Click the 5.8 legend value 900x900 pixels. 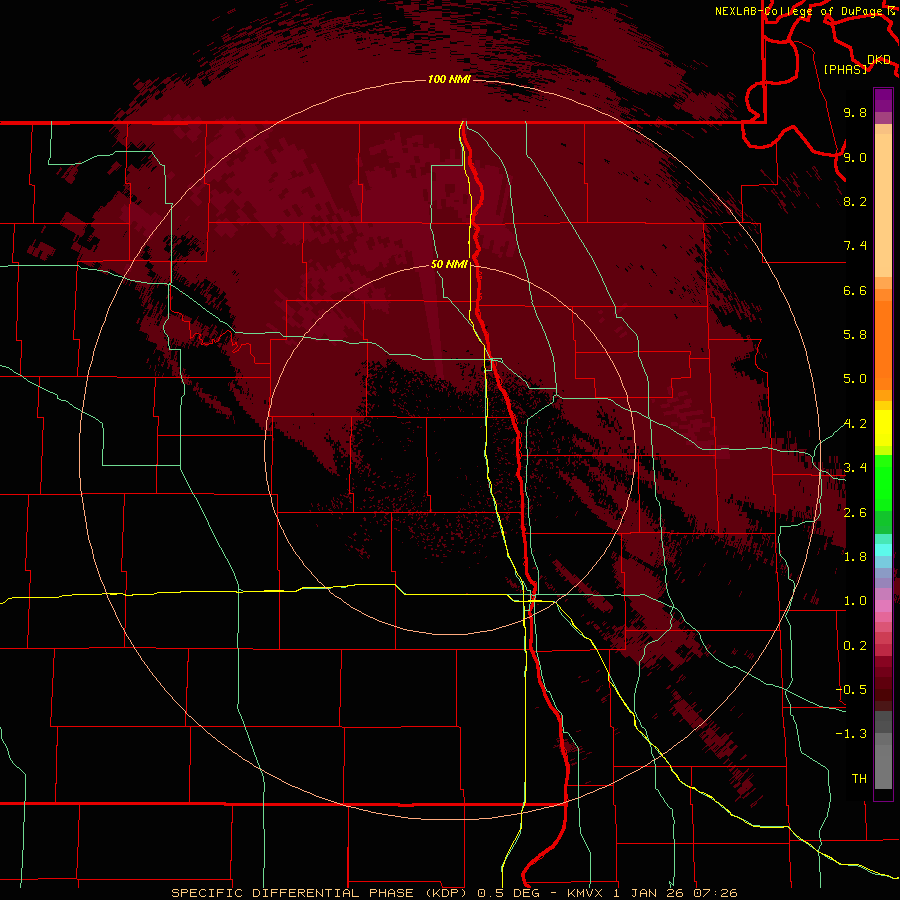[x=855, y=335]
